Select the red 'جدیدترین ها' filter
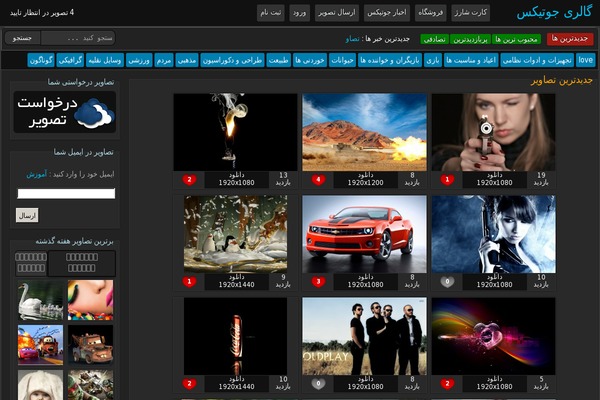The height and width of the screenshot is (400, 600). pos(570,39)
